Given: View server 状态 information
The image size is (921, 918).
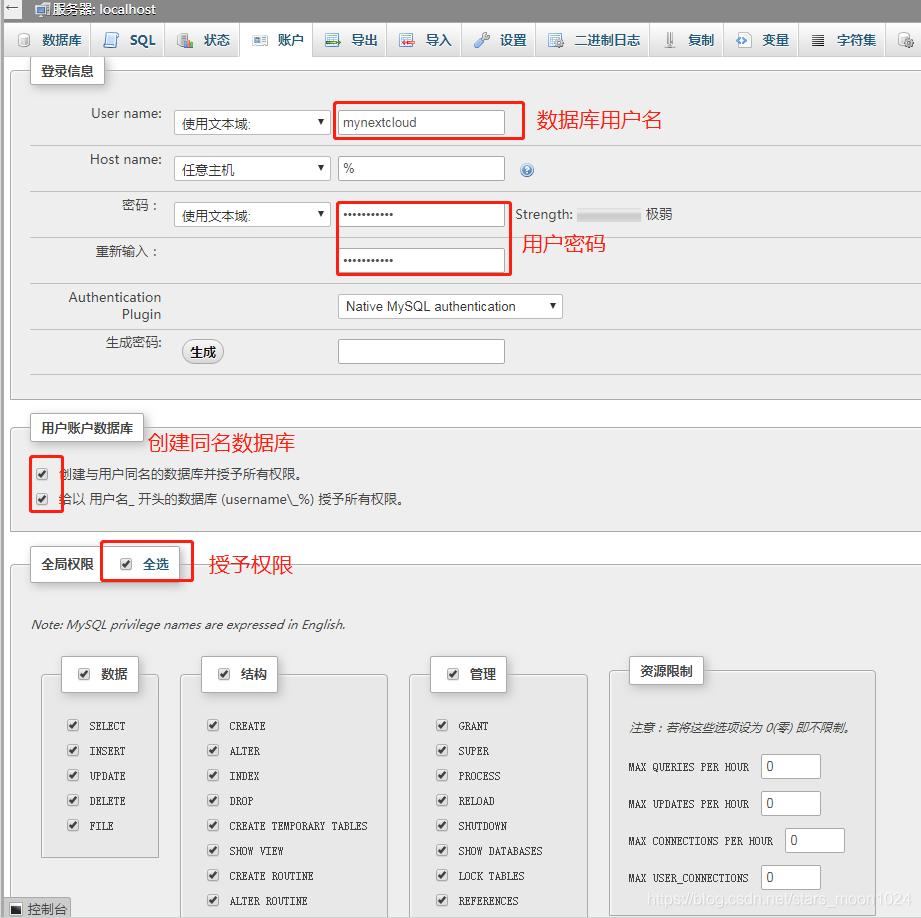Looking at the screenshot, I should pos(212,40).
